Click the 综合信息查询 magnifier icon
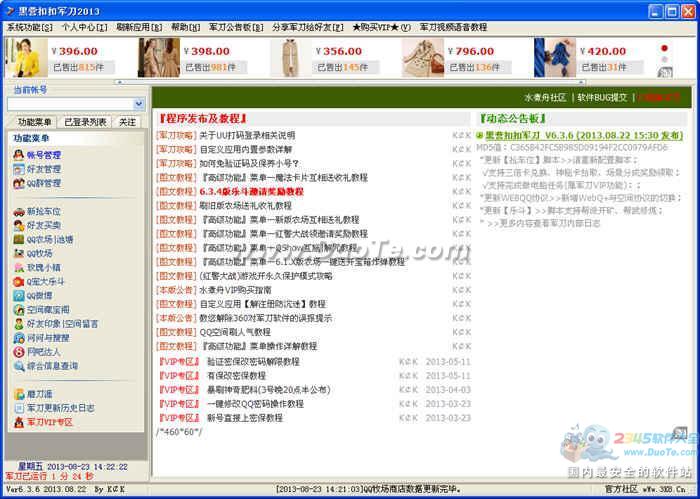 pos(19,366)
